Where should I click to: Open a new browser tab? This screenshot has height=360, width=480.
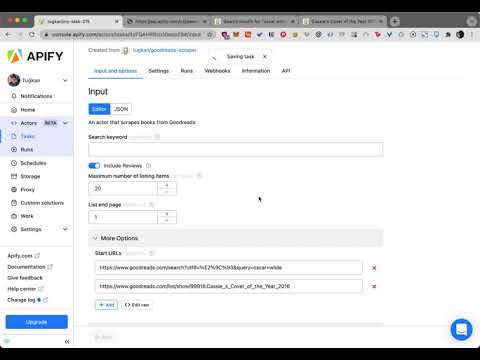point(395,21)
